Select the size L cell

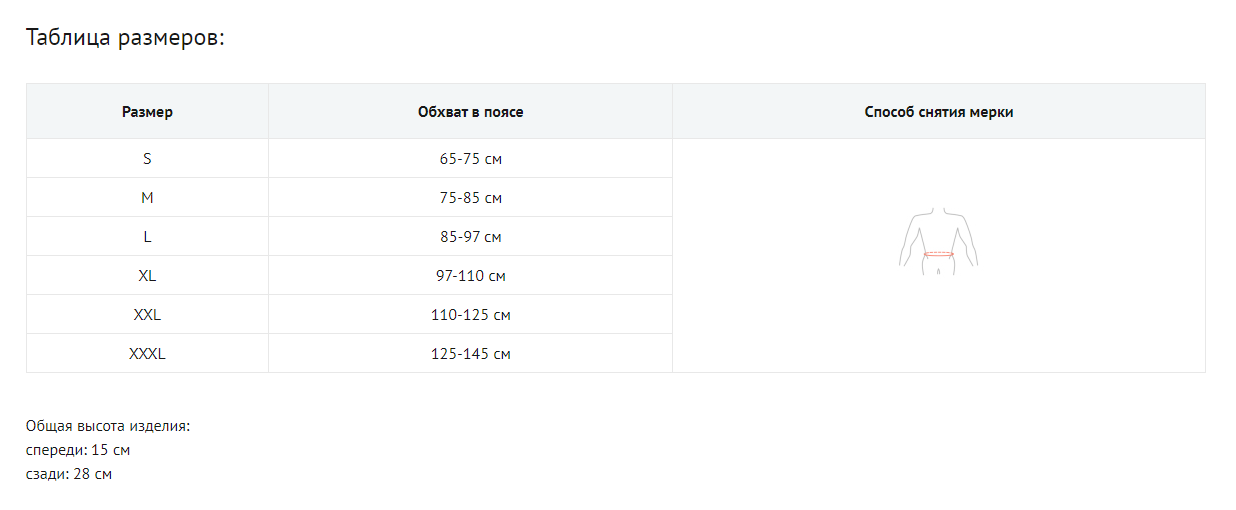[x=147, y=237]
